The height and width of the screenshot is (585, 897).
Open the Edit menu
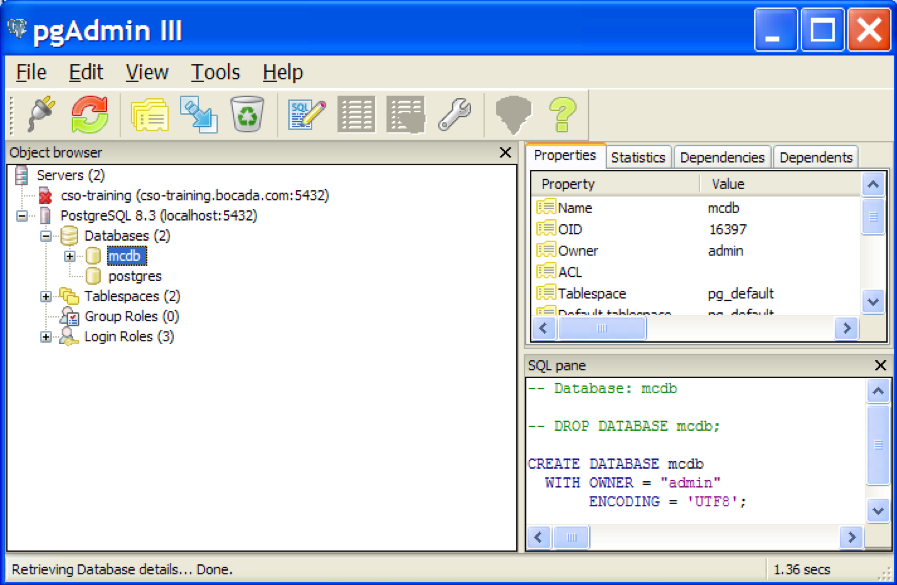[x=86, y=72]
